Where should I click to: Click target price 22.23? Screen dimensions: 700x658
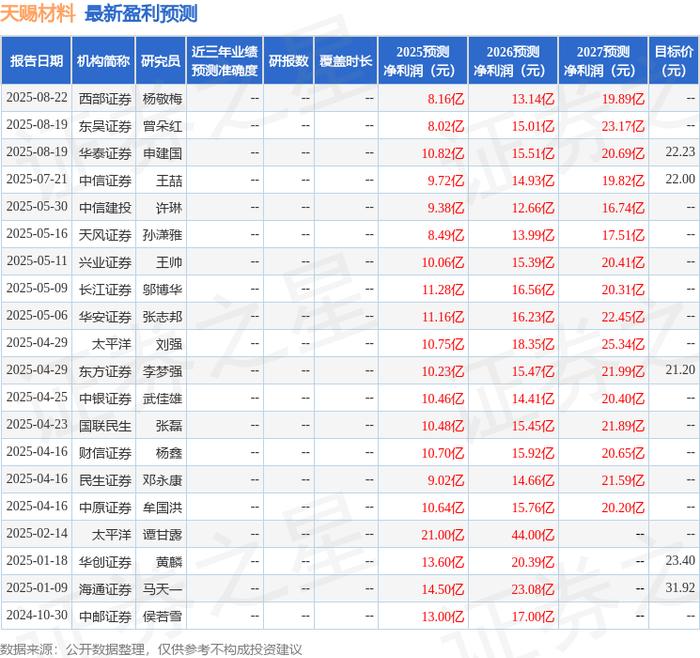pos(680,152)
